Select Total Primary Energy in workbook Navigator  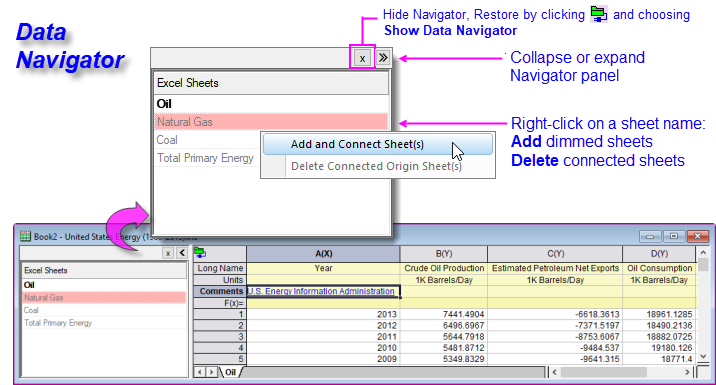(x=104, y=323)
